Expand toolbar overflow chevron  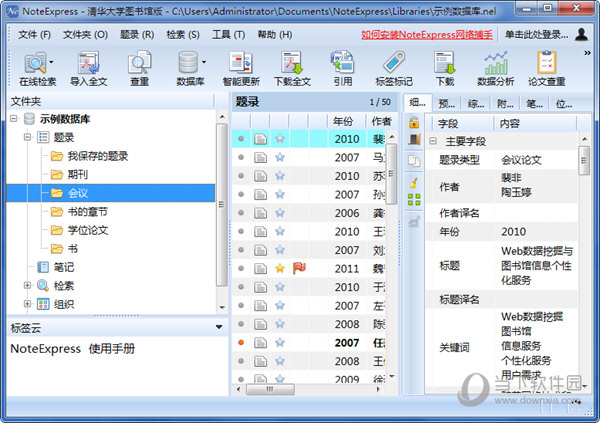[x=587, y=53]
